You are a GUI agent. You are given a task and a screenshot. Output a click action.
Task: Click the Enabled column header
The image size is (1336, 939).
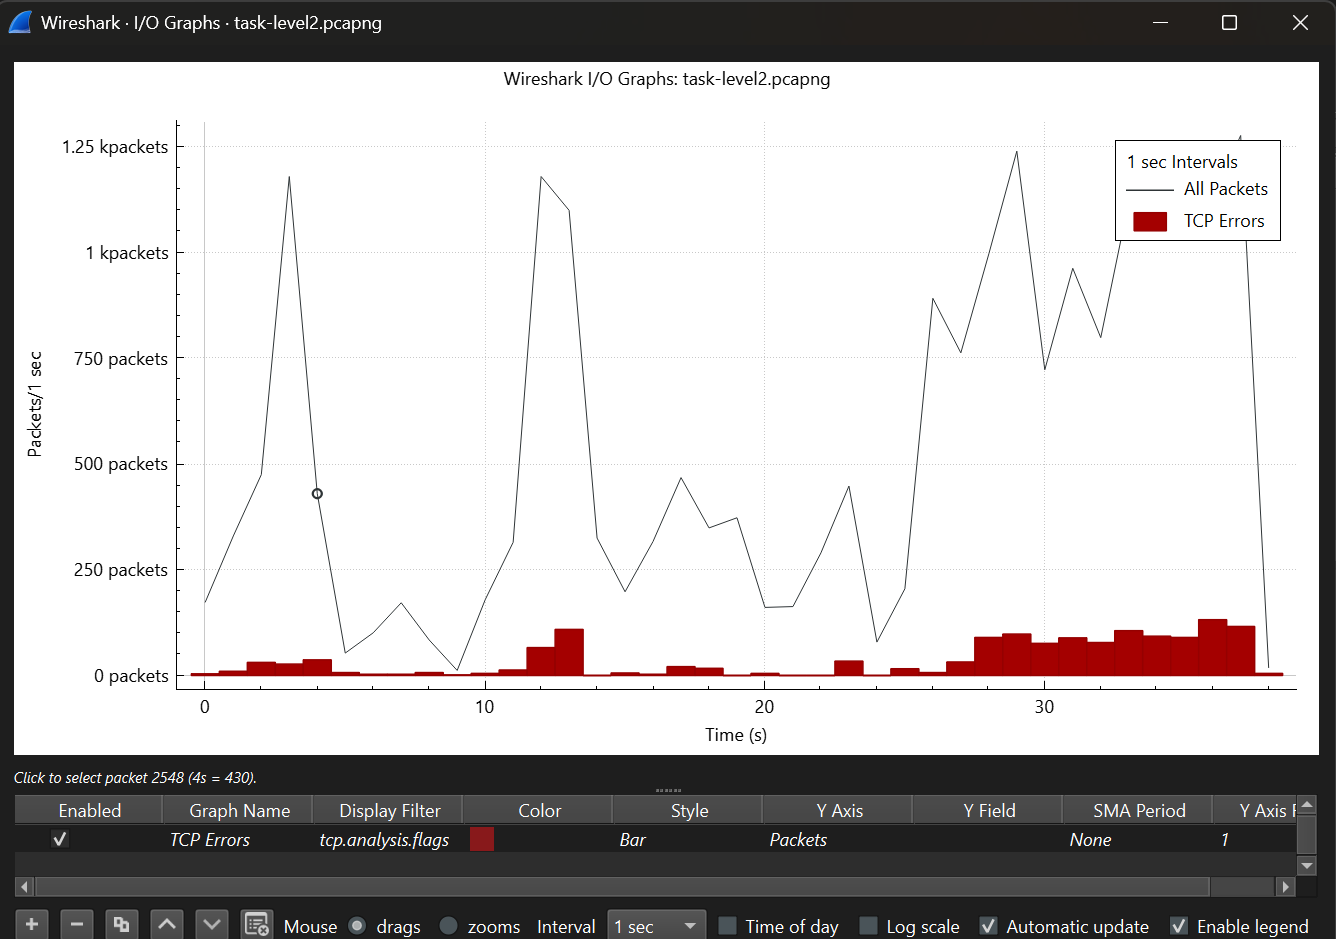[x=89, y=810]
